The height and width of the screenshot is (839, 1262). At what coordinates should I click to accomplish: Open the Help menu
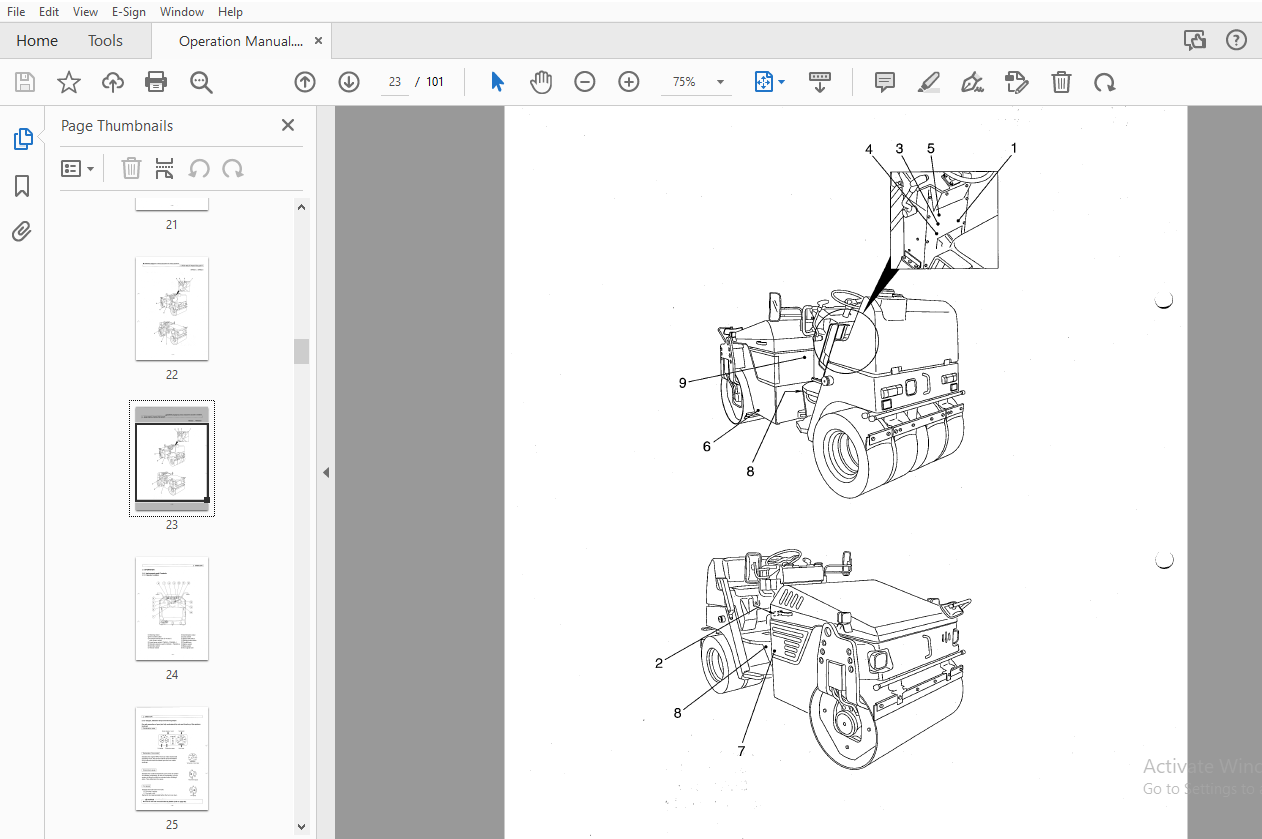pos(230,11)
